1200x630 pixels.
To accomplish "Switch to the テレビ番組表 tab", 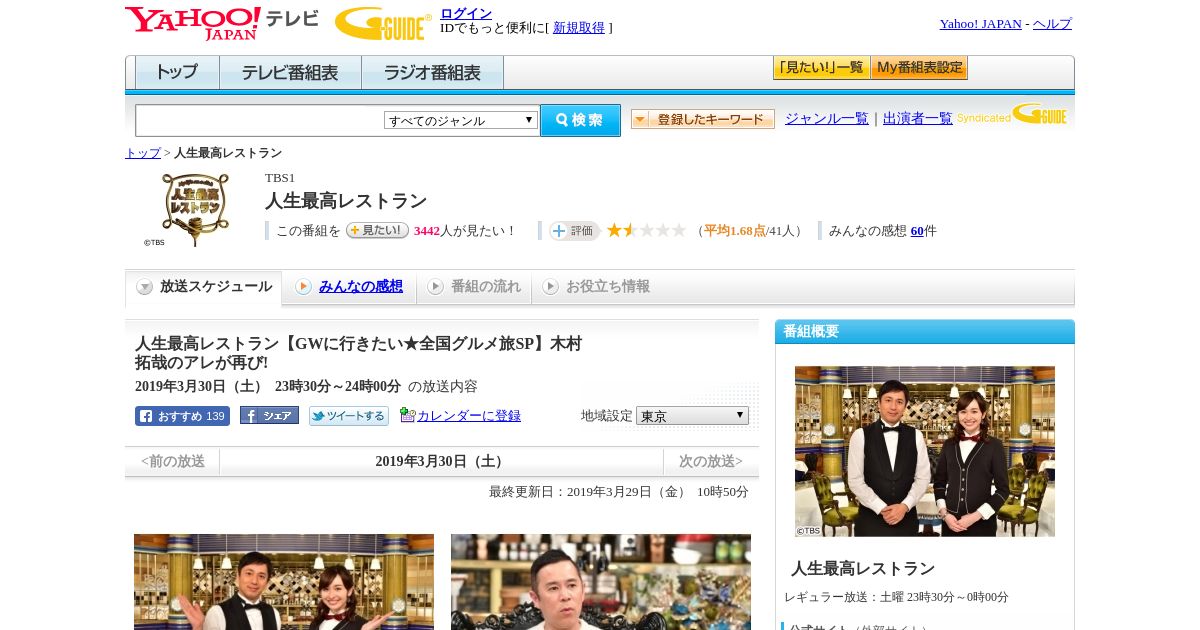I will tap(290, 73).
